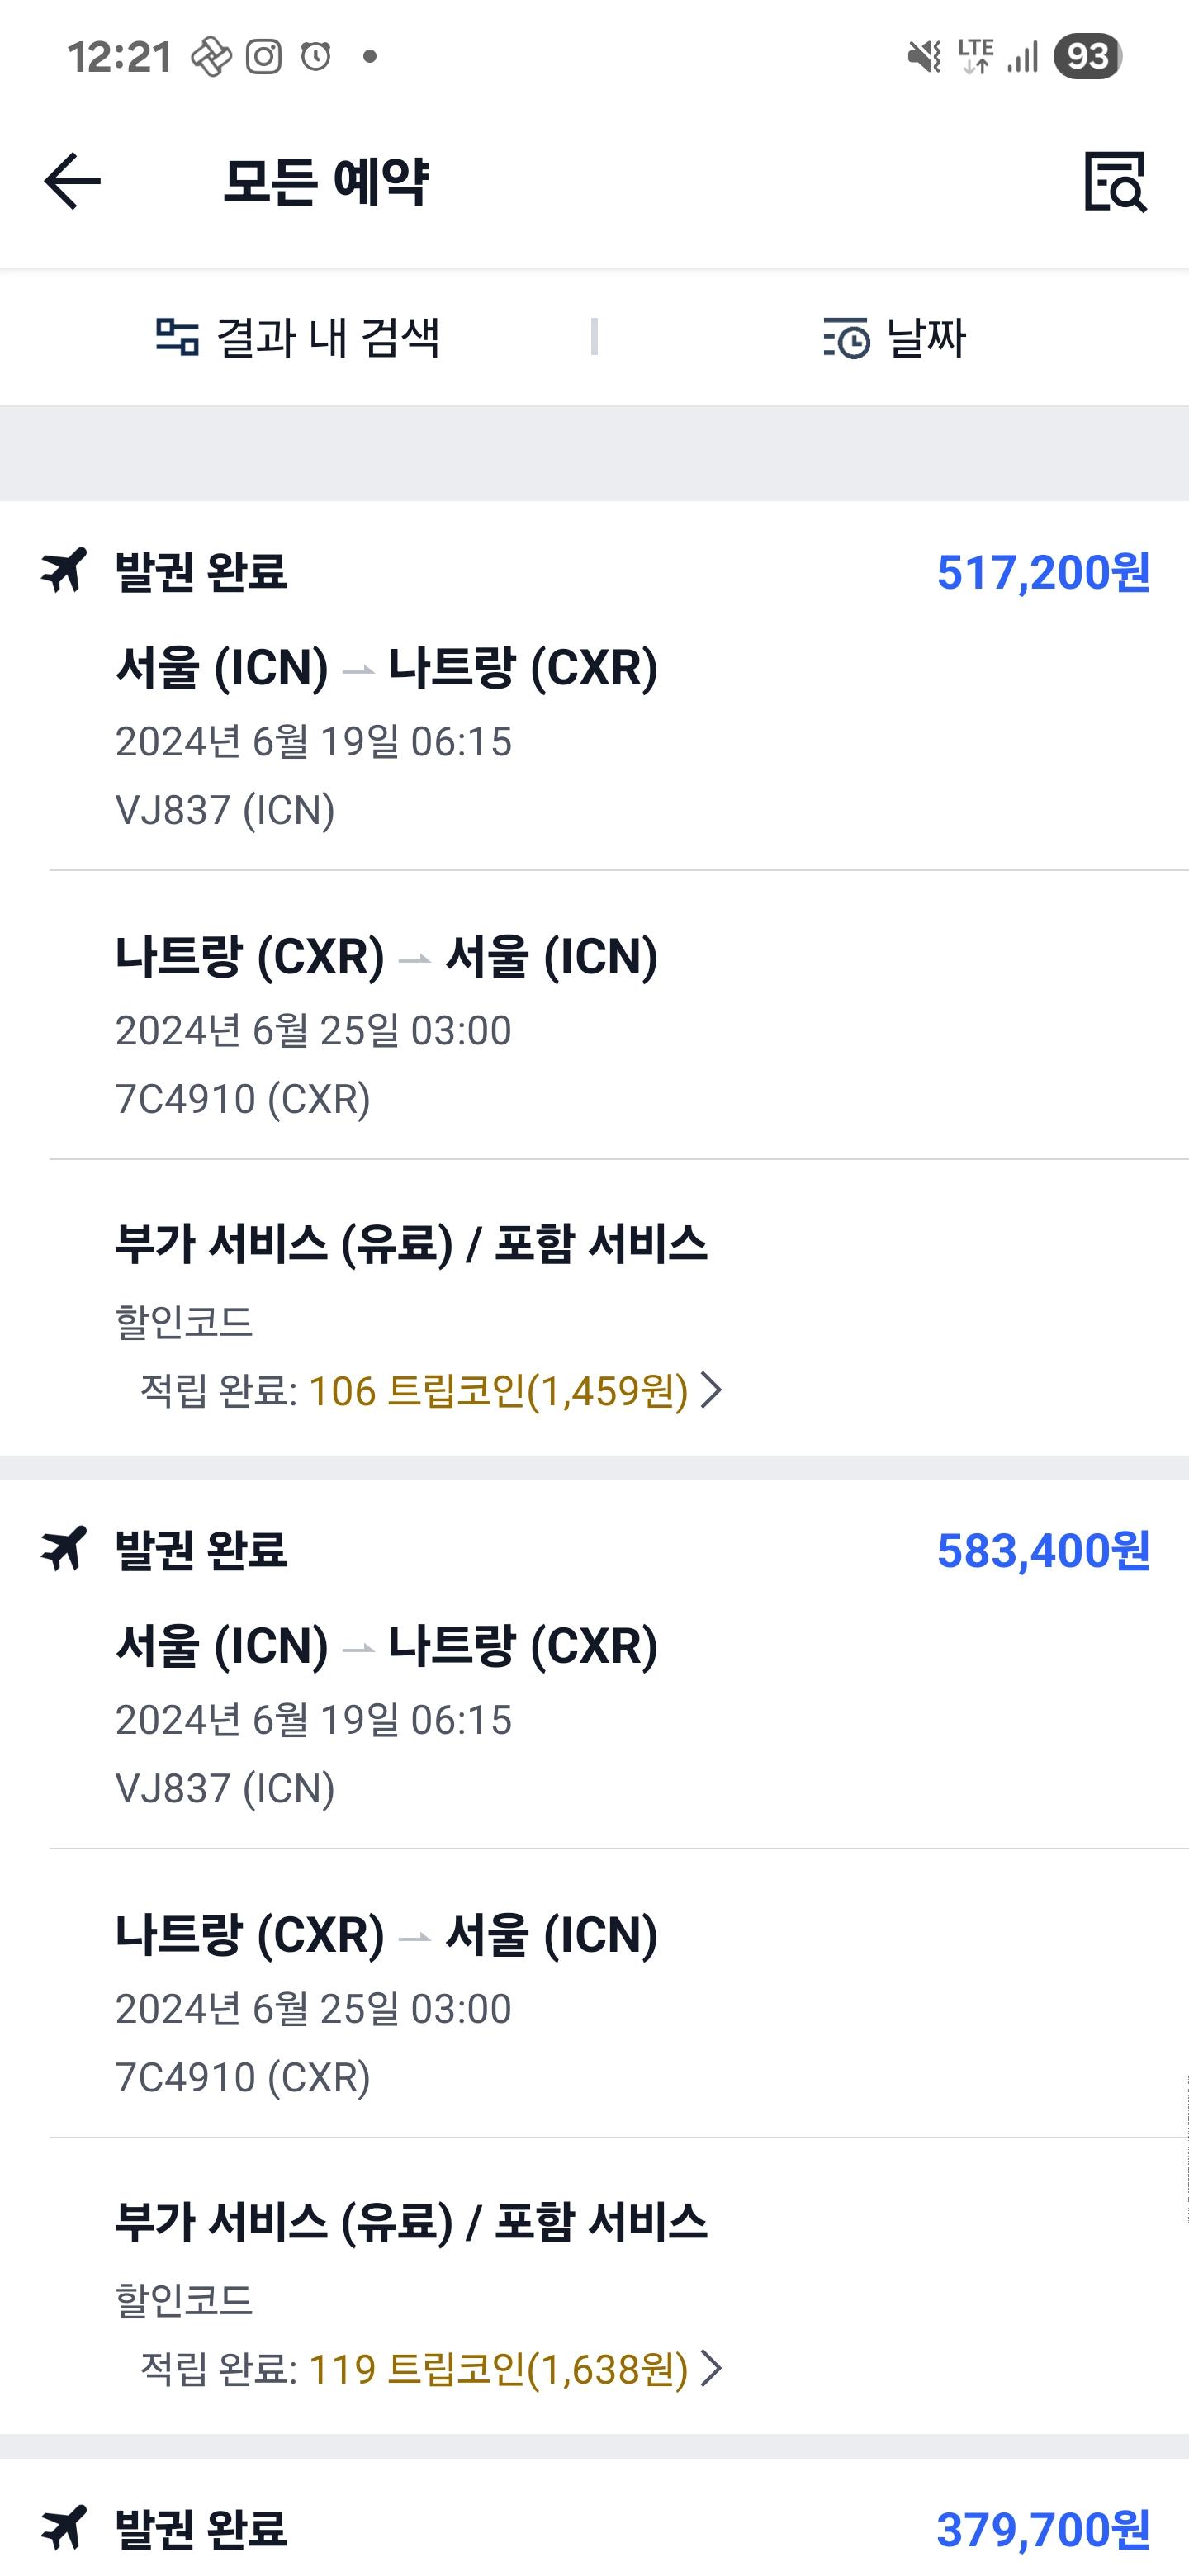Tap the airplane icon of the 379,700원 booking
Image resolution: width=1189 pixels, height=2576 pixels.
pos(64,2528)
